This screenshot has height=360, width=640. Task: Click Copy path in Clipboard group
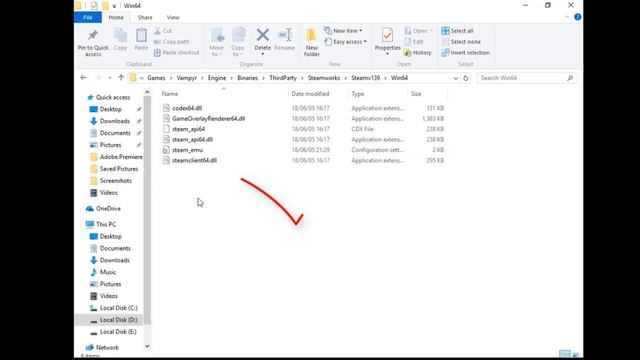pyautogui.click(x=171, y=42)
